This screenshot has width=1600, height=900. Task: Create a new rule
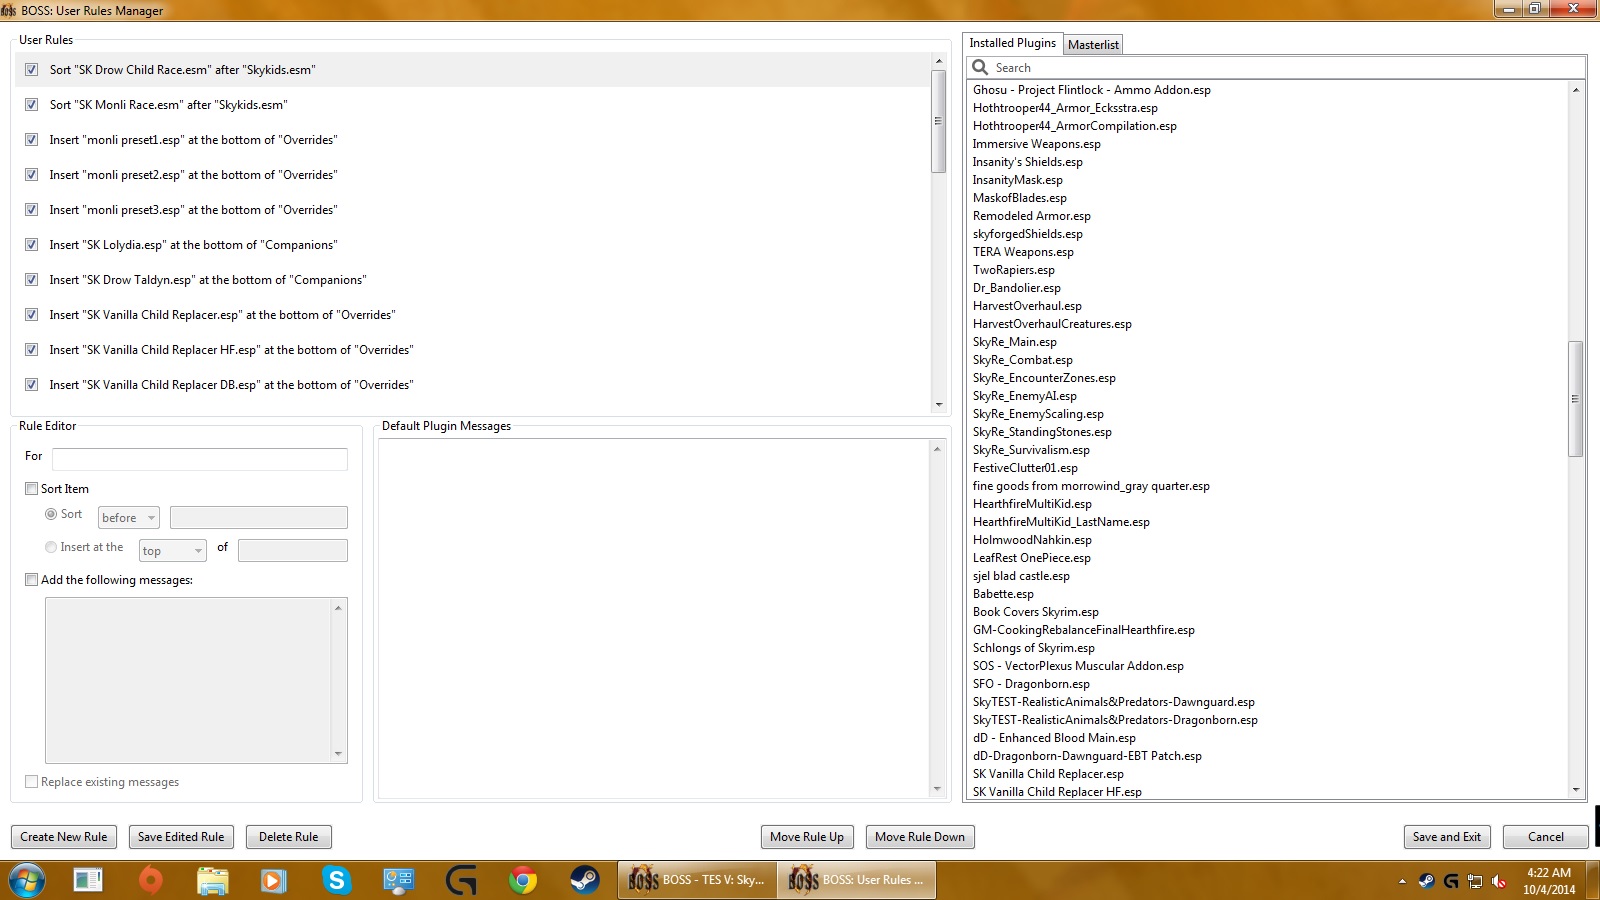[x=63, y=836]
